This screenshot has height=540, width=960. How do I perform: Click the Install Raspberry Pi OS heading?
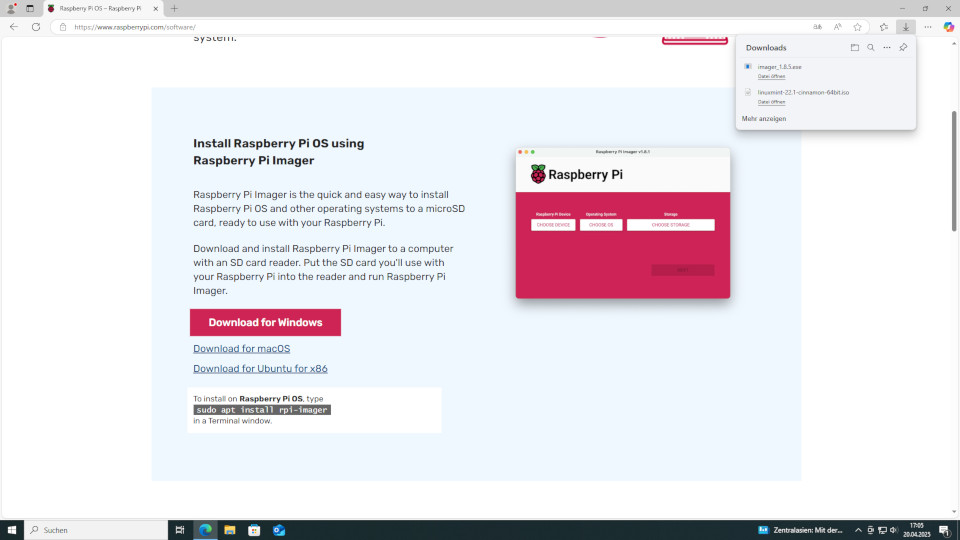(x=279, y=152)
